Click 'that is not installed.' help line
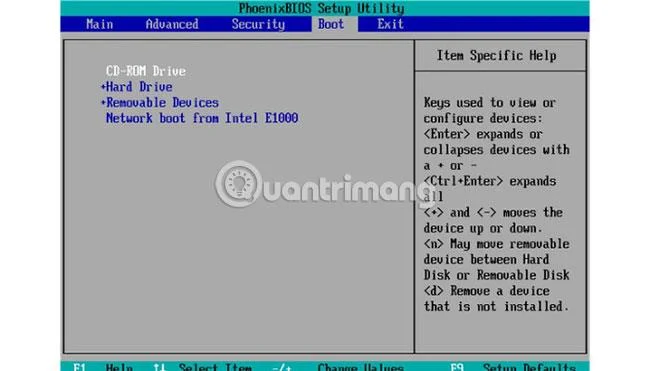Viewport: 650px width, 371px height. (497, 306)
